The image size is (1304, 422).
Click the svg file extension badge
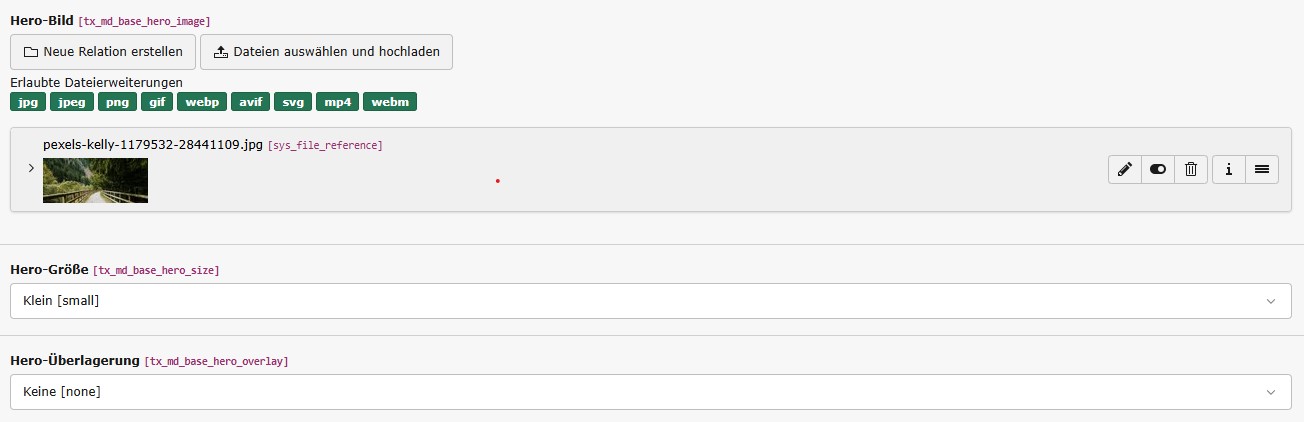tap(293, 102)
